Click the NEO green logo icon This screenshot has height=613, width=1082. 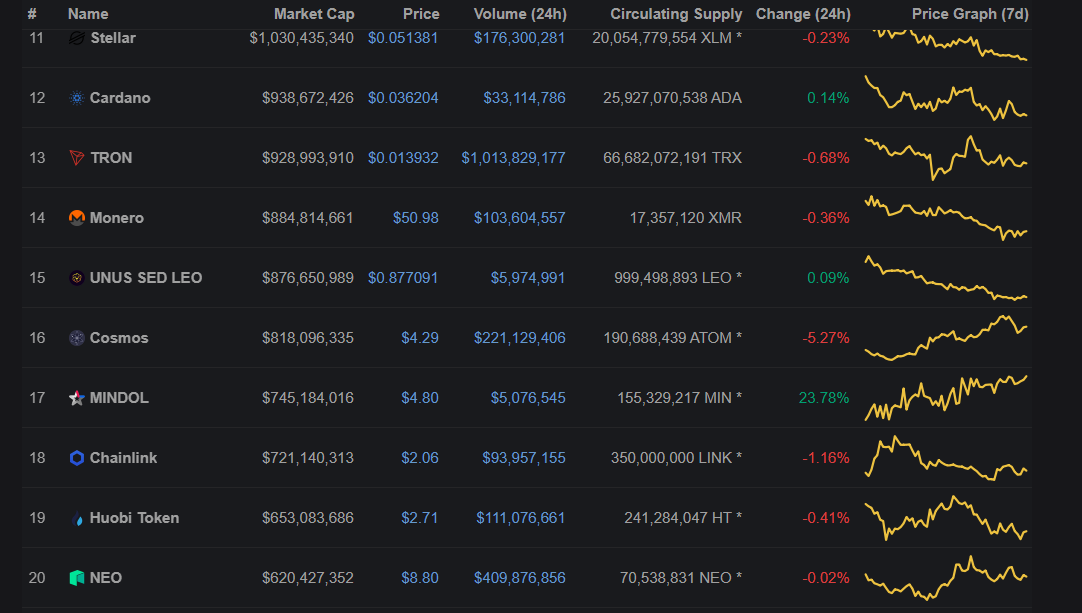(x=77, y=578)
